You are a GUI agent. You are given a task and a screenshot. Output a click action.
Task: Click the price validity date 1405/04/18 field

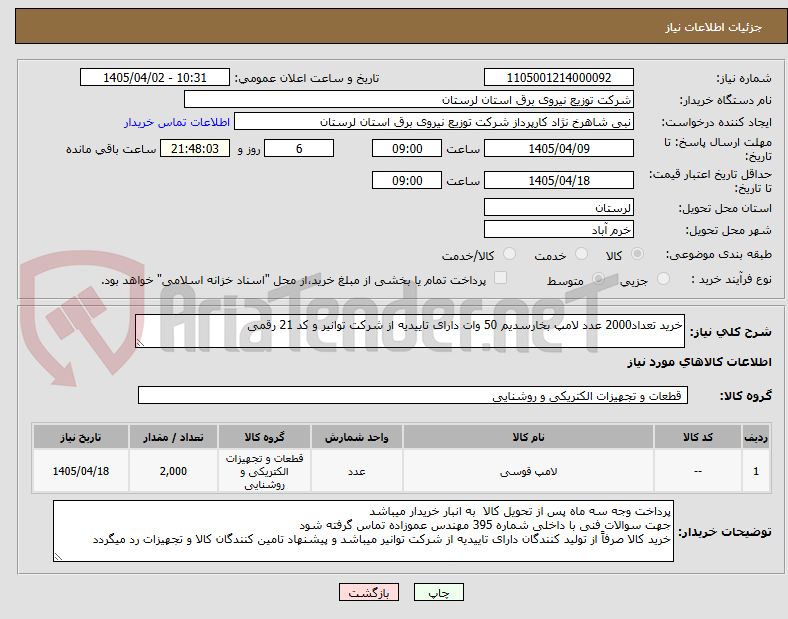(559, 180)
